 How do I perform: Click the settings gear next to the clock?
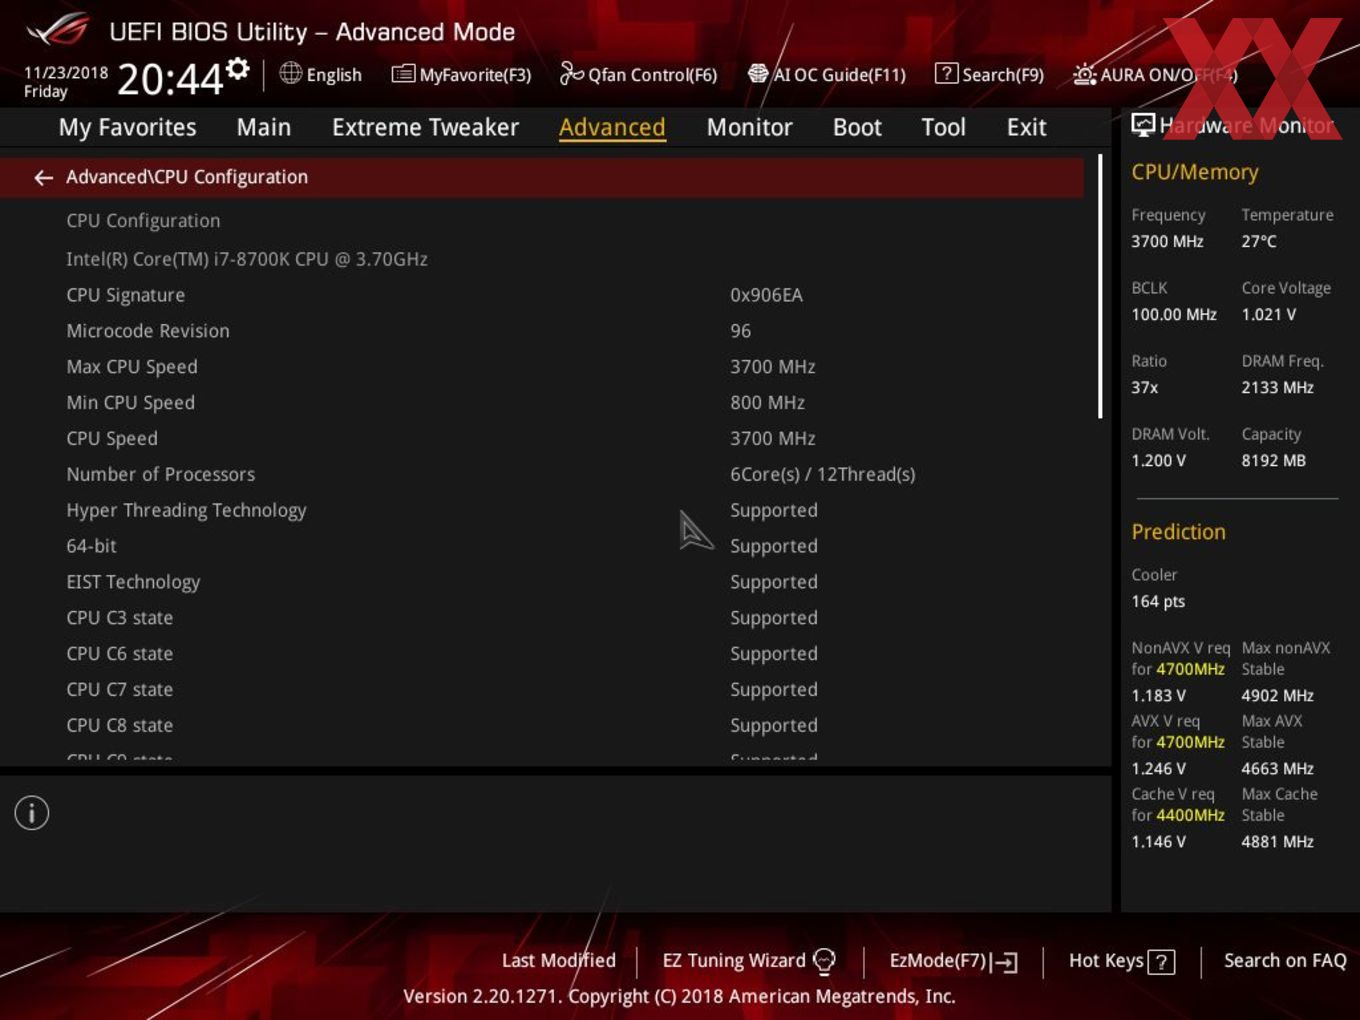click(238, 69)
